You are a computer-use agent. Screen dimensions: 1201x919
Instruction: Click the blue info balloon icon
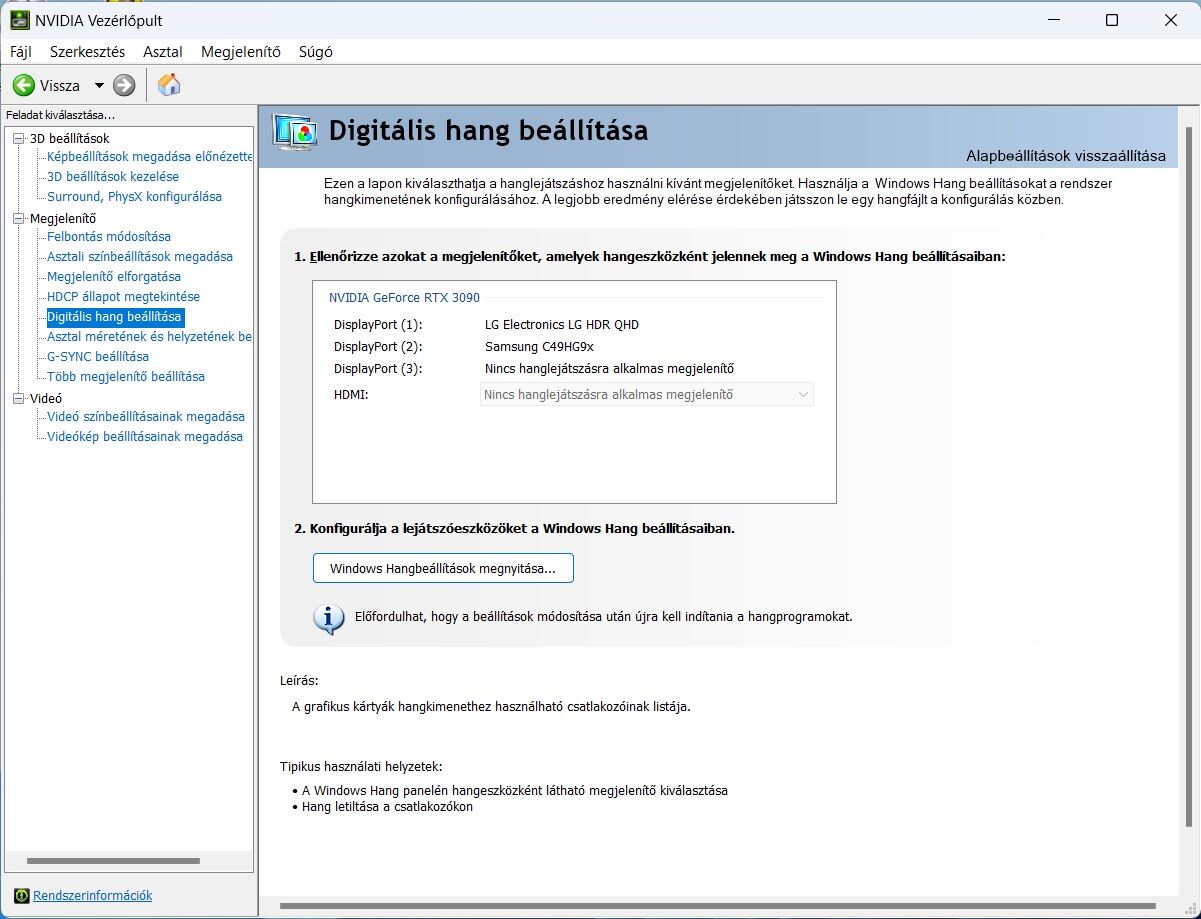click(x=329, y=618)
